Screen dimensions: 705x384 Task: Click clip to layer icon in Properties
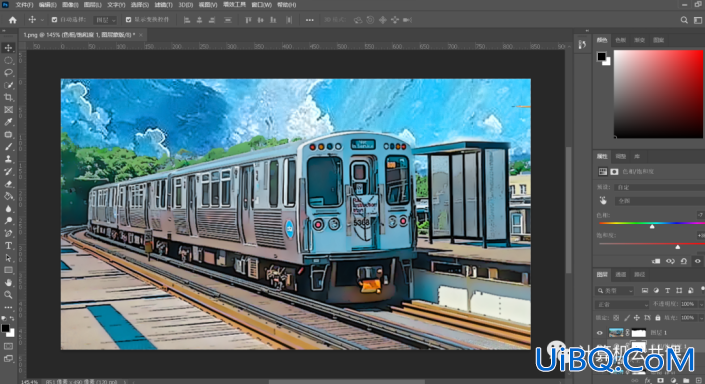click(656, 261)
